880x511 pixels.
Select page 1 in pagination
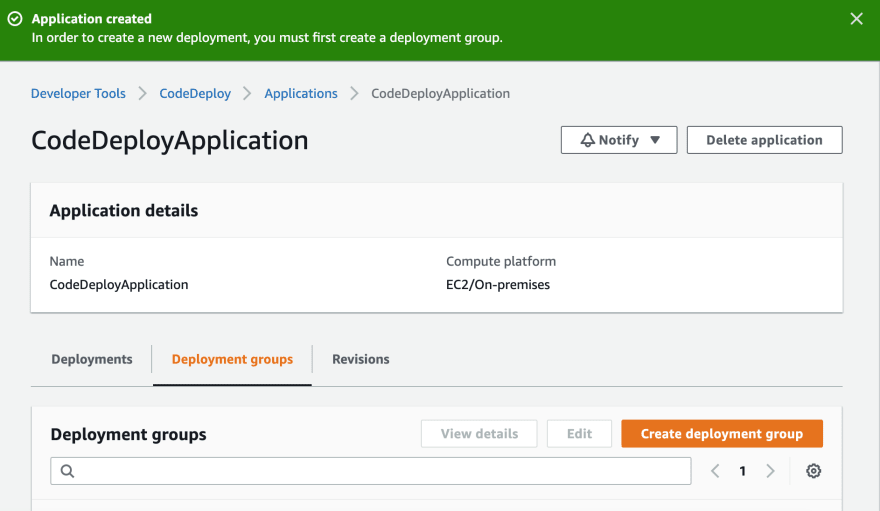tap(742, 471)
